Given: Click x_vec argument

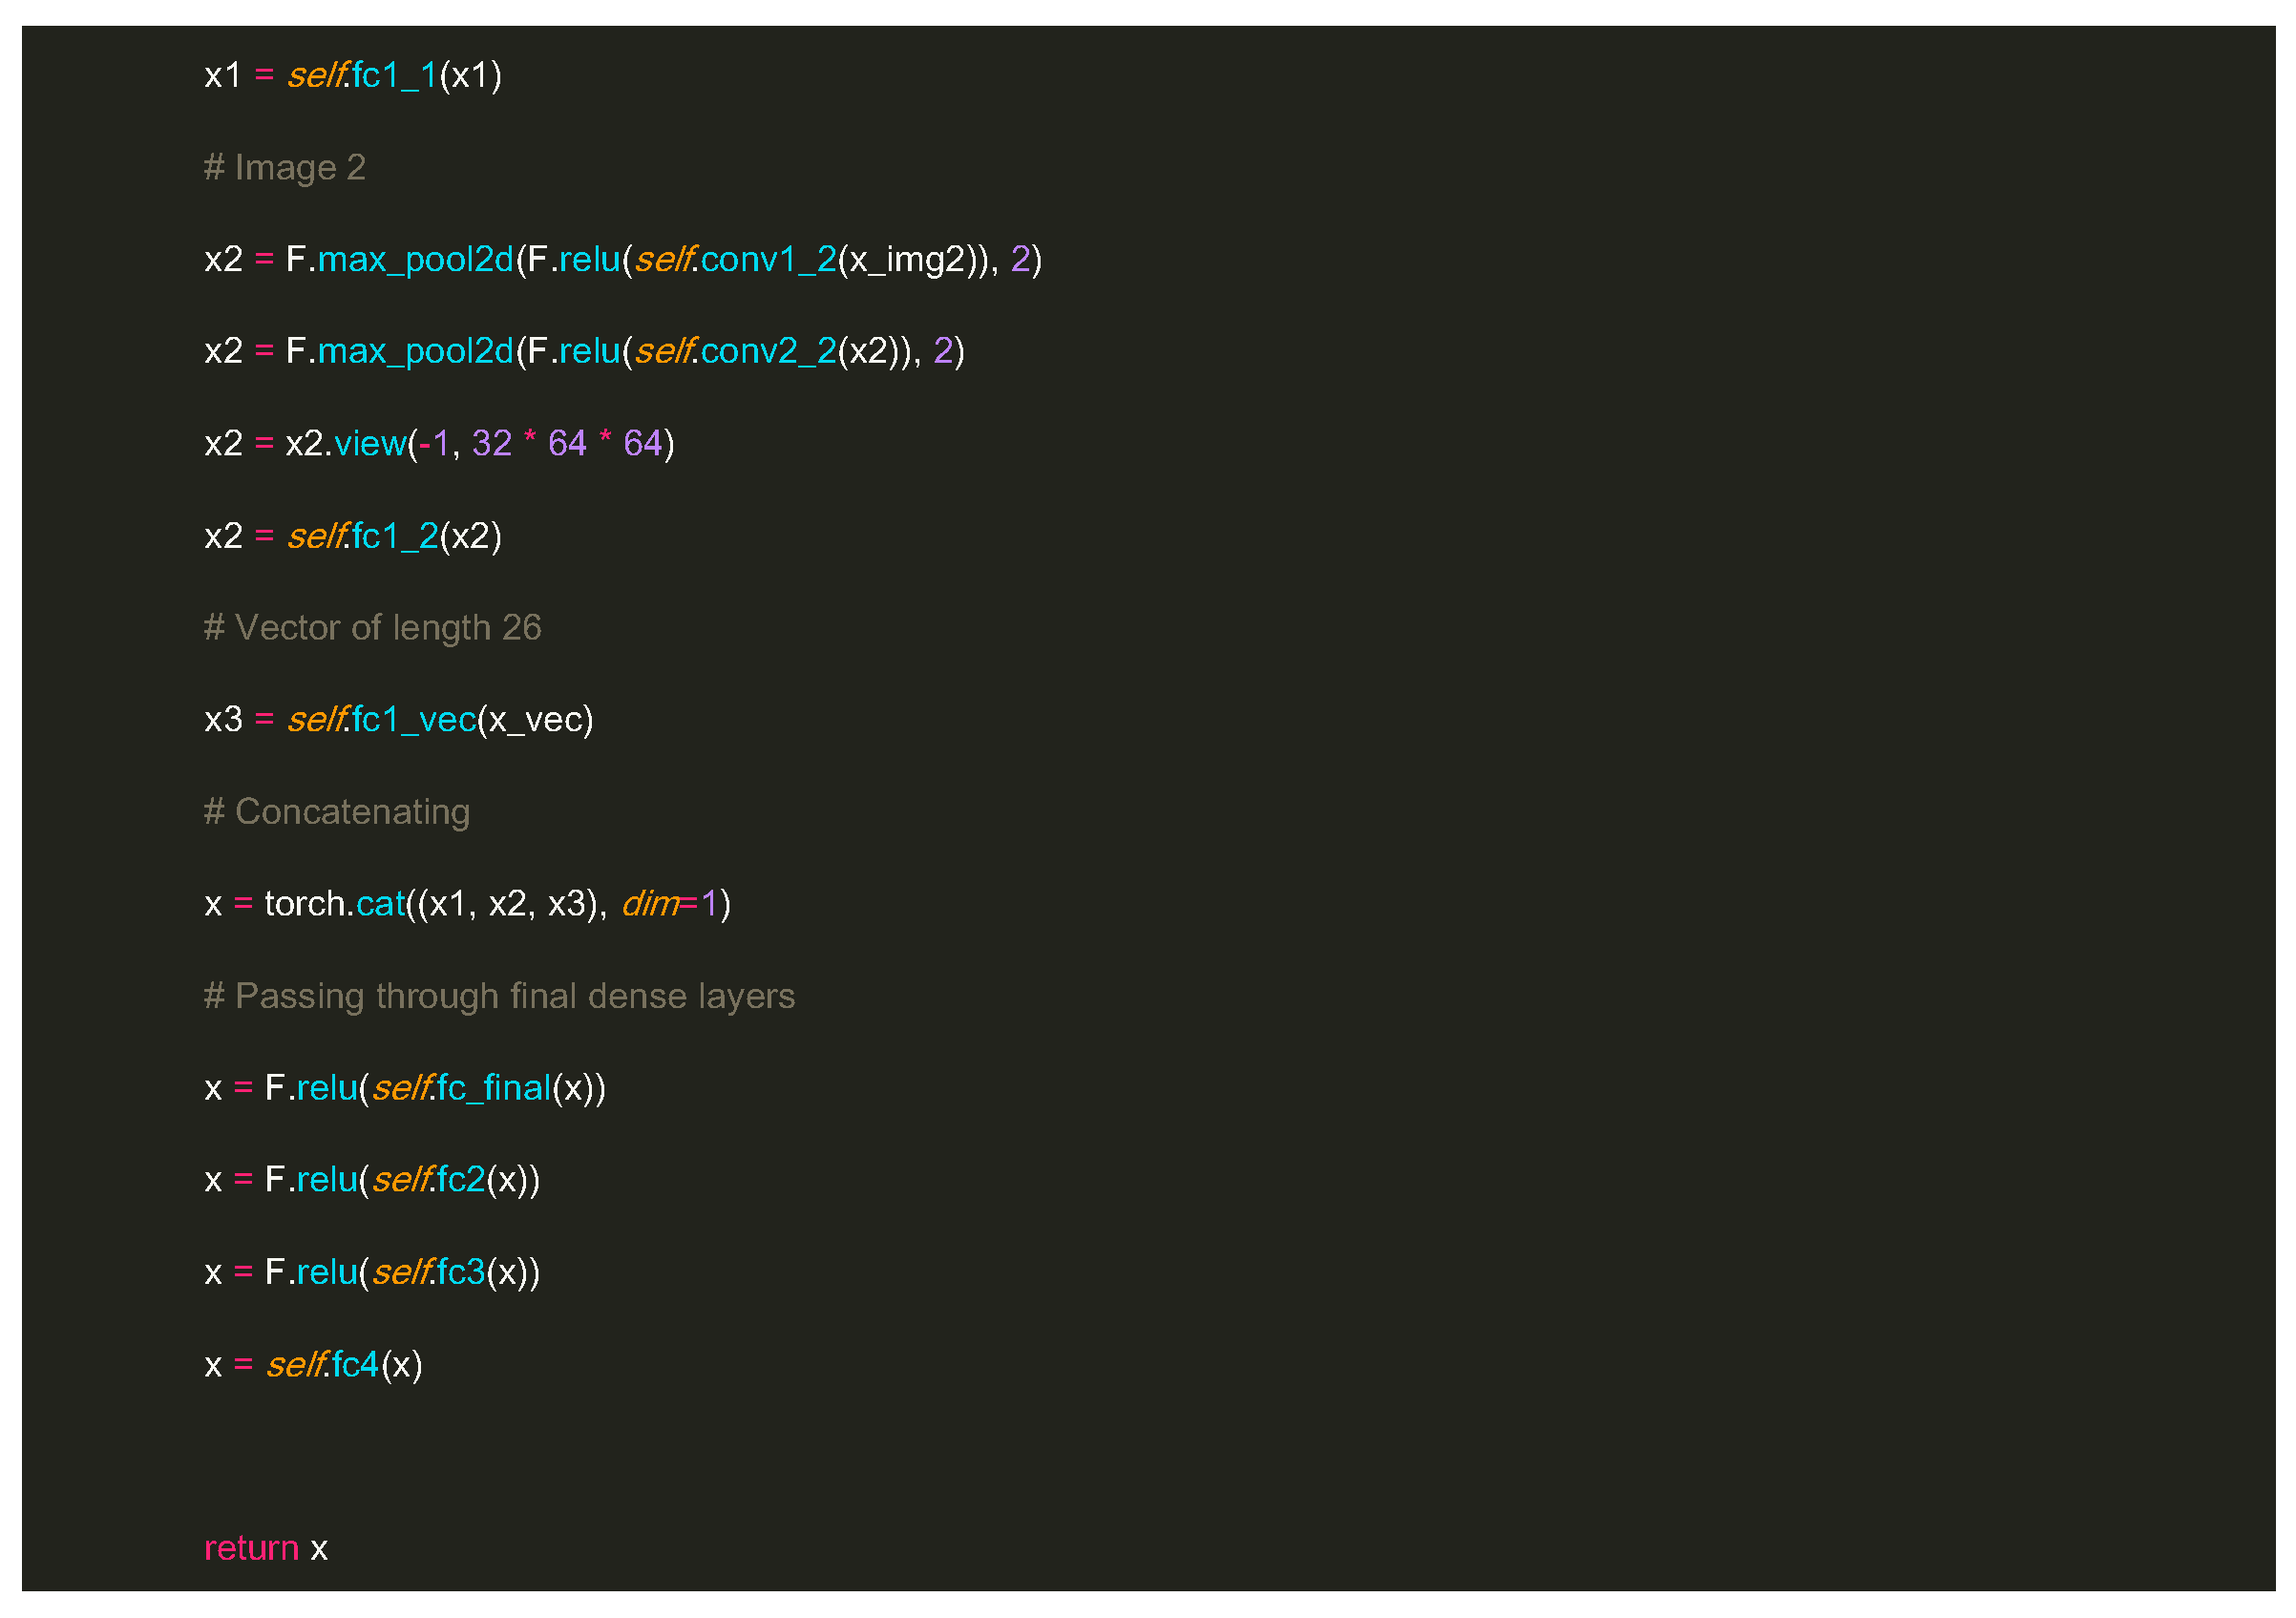Looking at the screenshot, I should pyautogui.click(x=535, y=720).
